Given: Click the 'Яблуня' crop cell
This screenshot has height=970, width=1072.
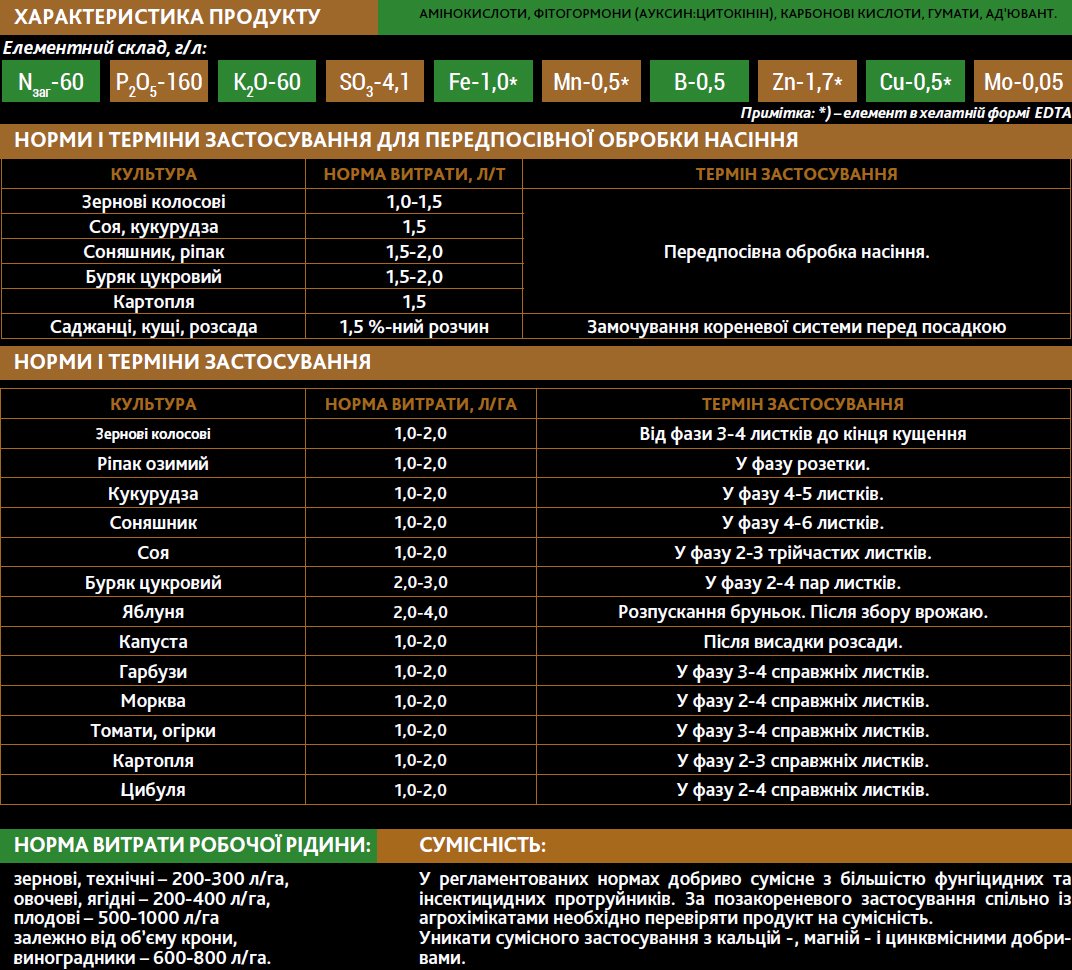Looking at the screenshot, I should (153, 612).
